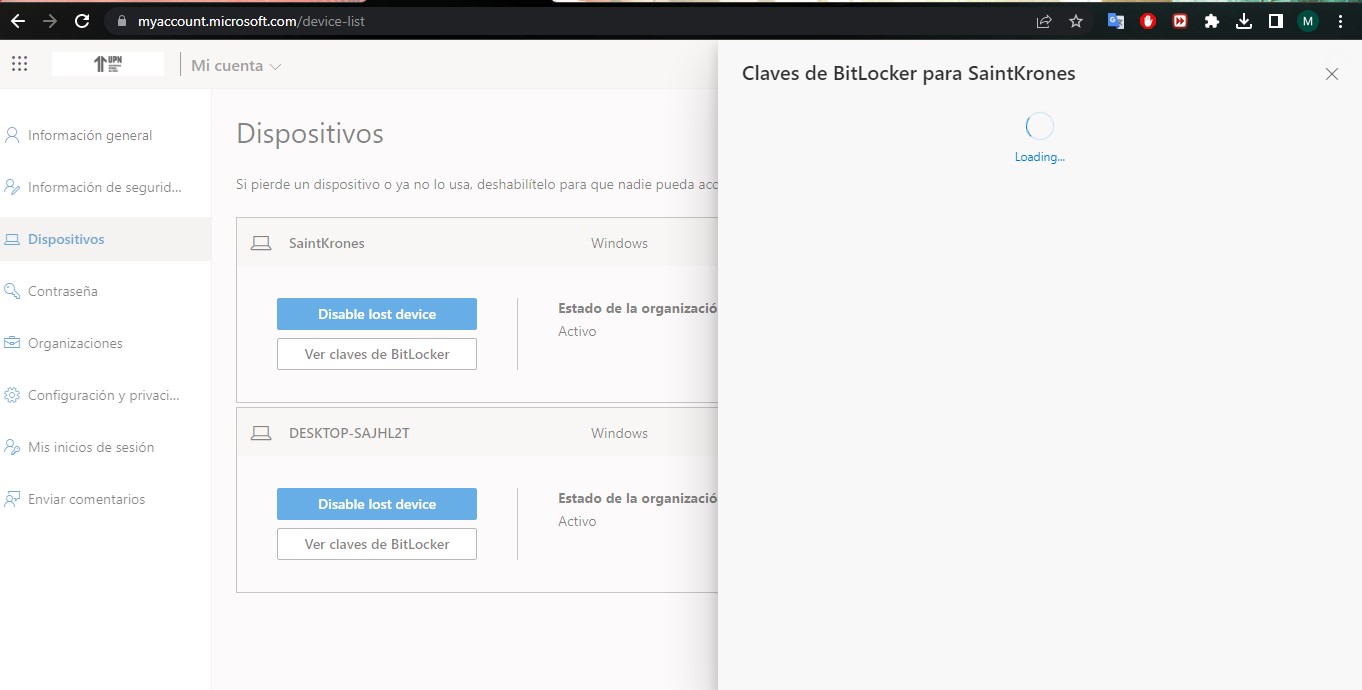
Task: Open the red adblock stop-hand extension
Action: click(1148, 20)
